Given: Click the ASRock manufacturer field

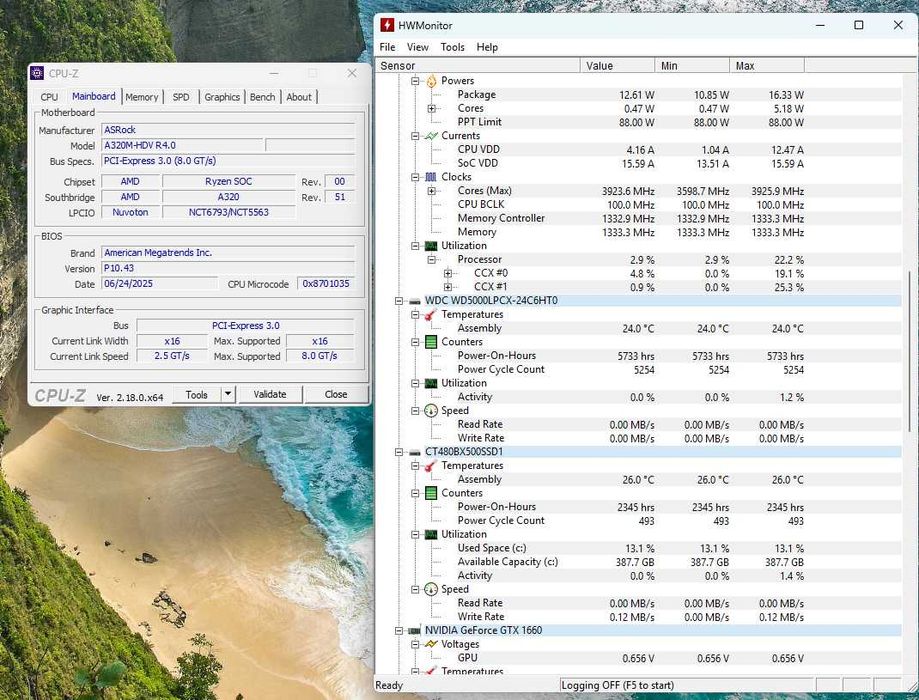Looking at the screenshot, I should pyautogui.click(x=228, y=130).
